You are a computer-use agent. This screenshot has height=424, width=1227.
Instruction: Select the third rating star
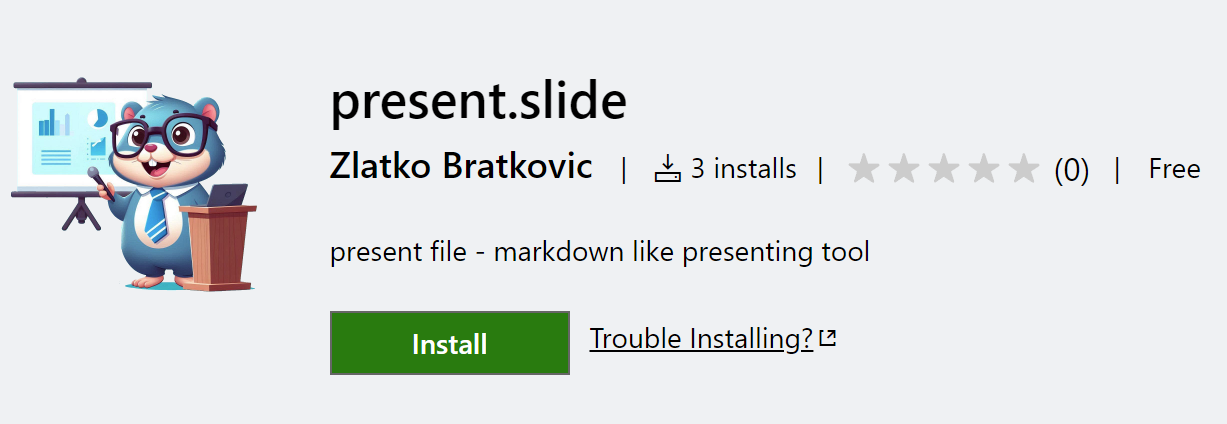tap(943, 170)
